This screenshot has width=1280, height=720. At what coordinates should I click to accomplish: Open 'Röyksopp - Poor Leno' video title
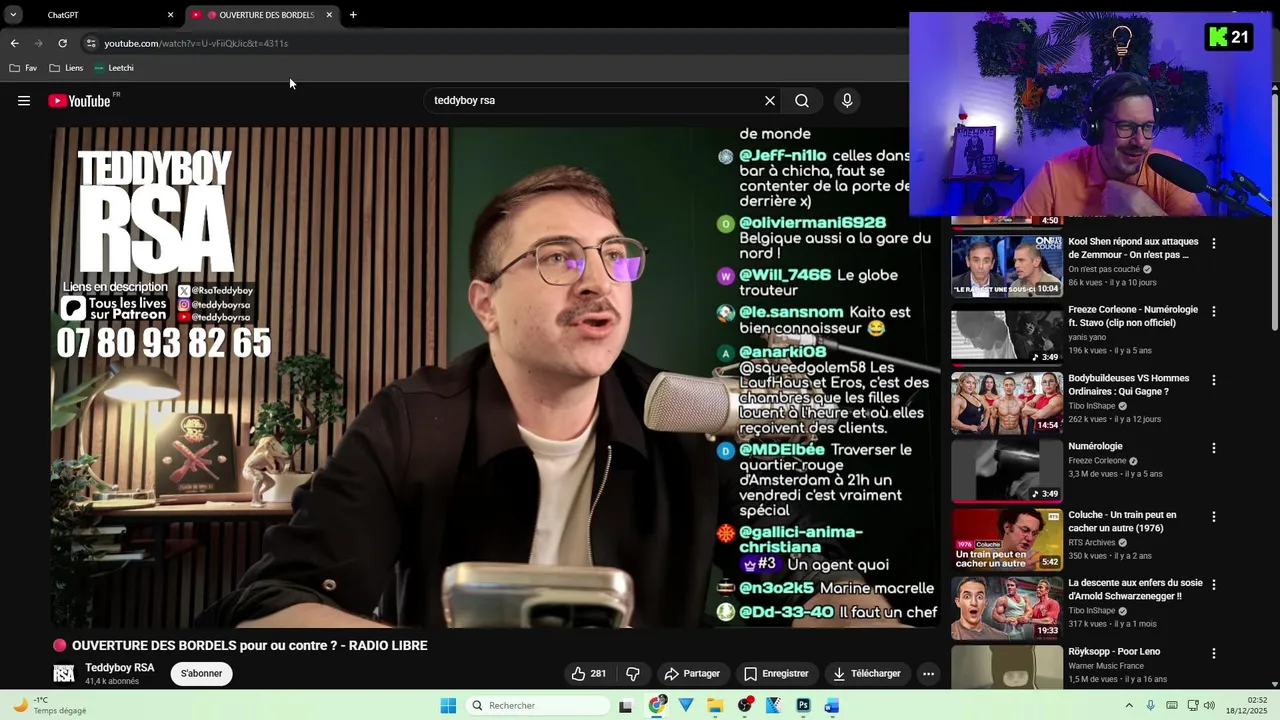[1114, 652]
